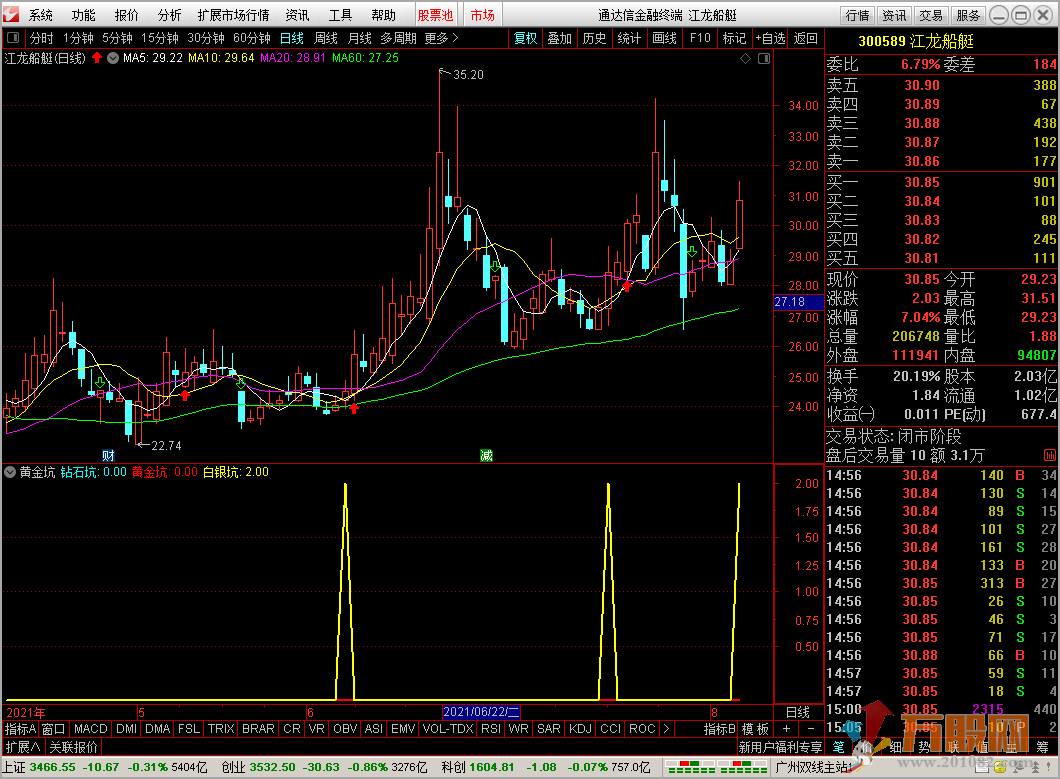Click the 模板 button
The image size is (1060, 779).
755,728
